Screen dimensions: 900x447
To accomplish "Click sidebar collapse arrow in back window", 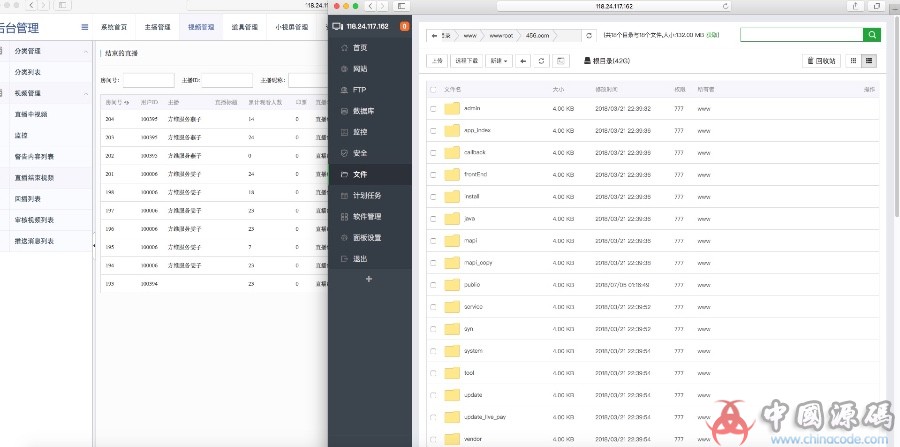I will (94, 246).
